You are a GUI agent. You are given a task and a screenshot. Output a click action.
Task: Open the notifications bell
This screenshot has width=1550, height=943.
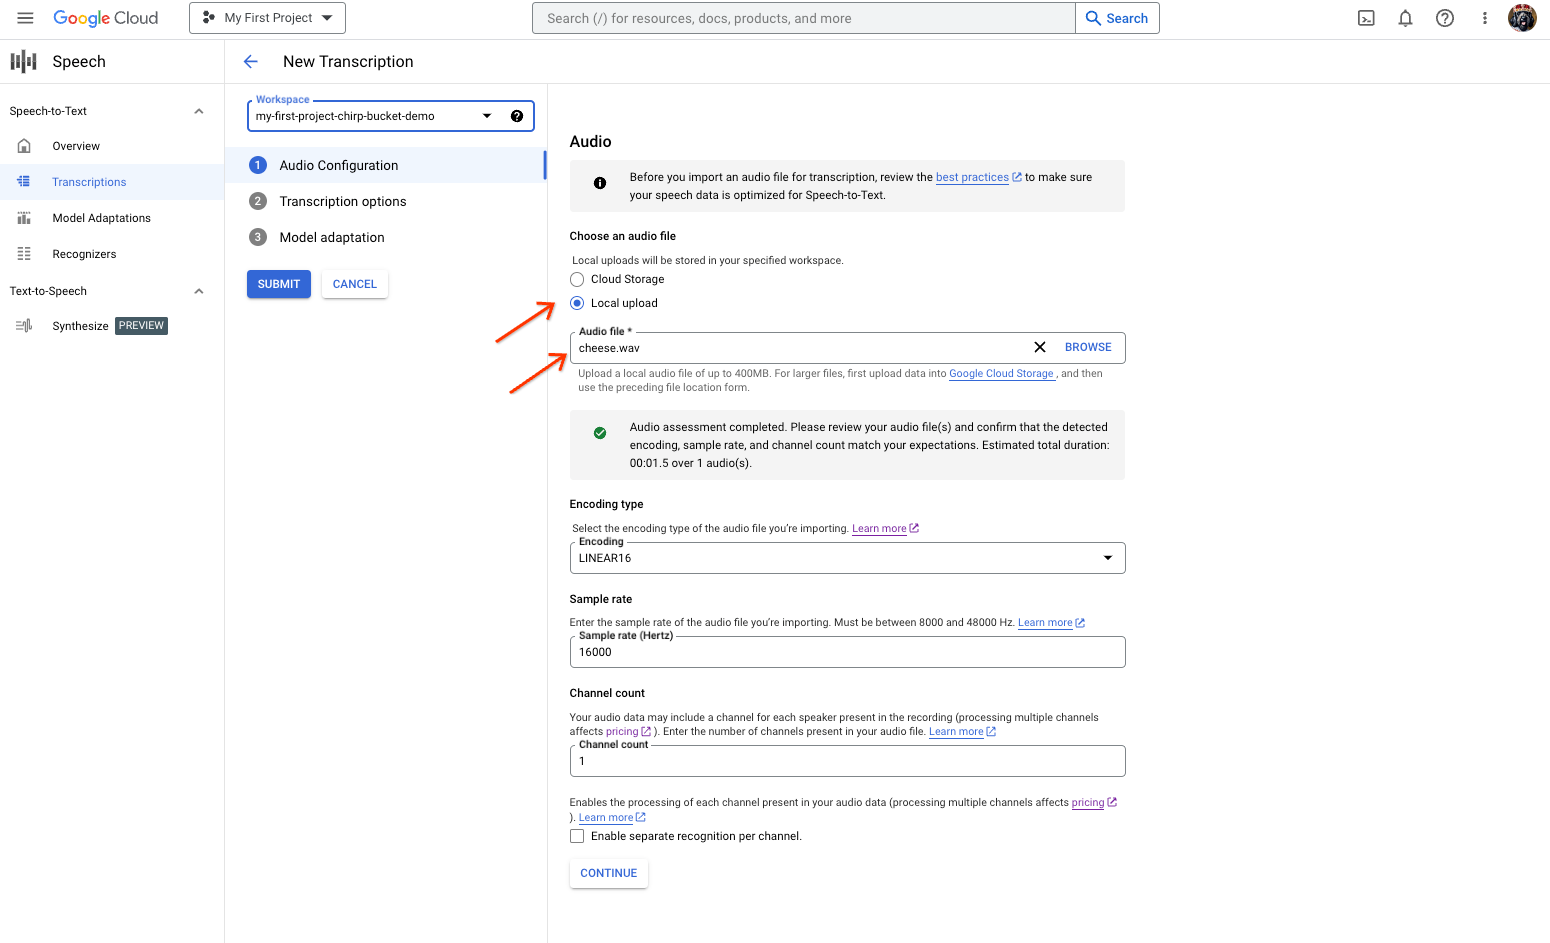(1405, 17)
